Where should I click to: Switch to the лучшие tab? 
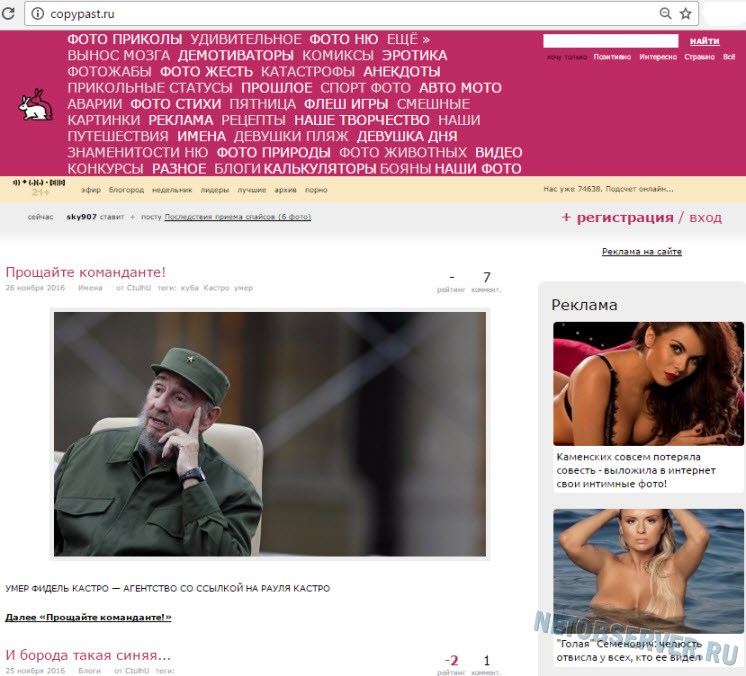[252, 190]
